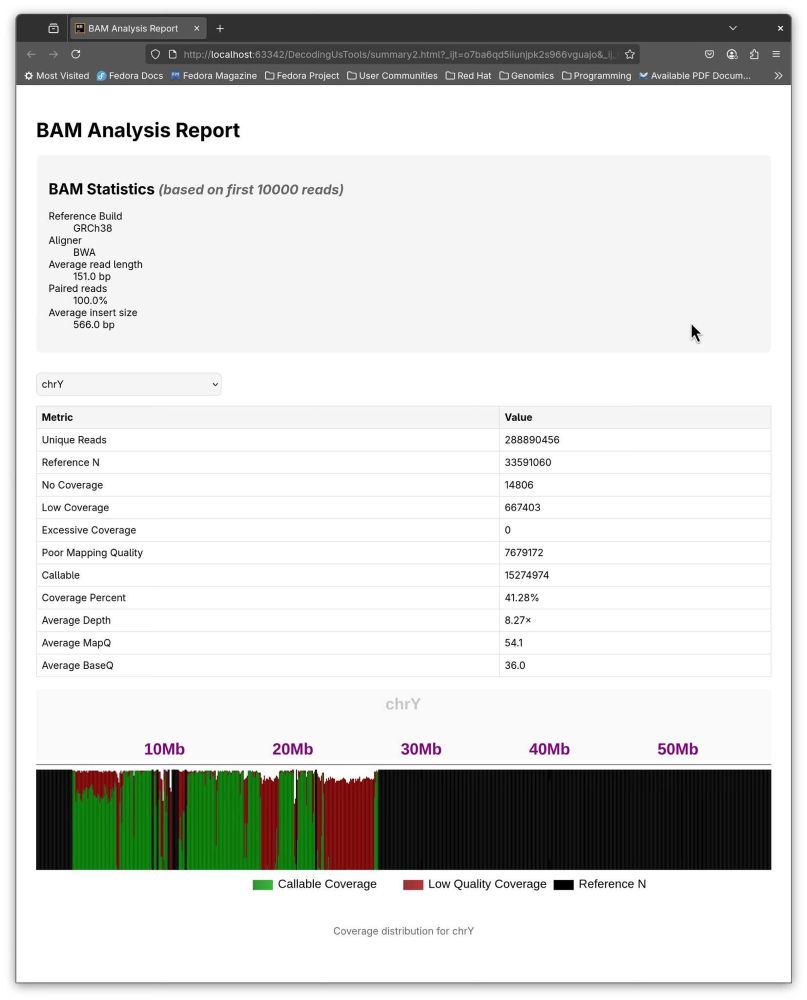Show more bookmarks via double chevron
Image resolution: width=807 pixels, height=1000 pixels.
tap(778, 75)
